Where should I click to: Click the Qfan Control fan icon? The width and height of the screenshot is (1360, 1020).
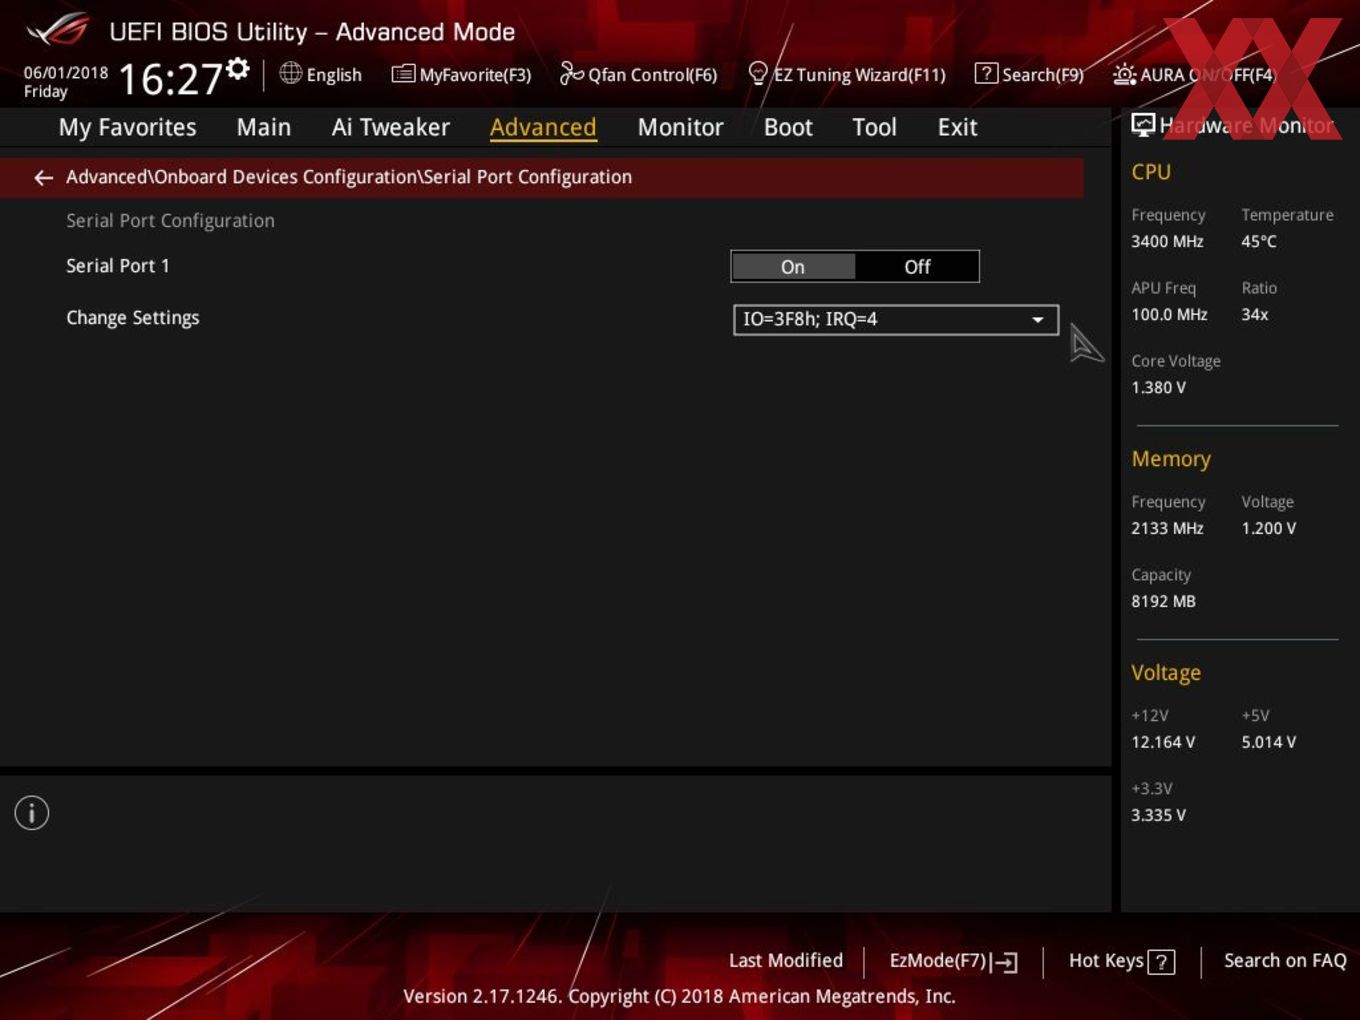(571, 73)
